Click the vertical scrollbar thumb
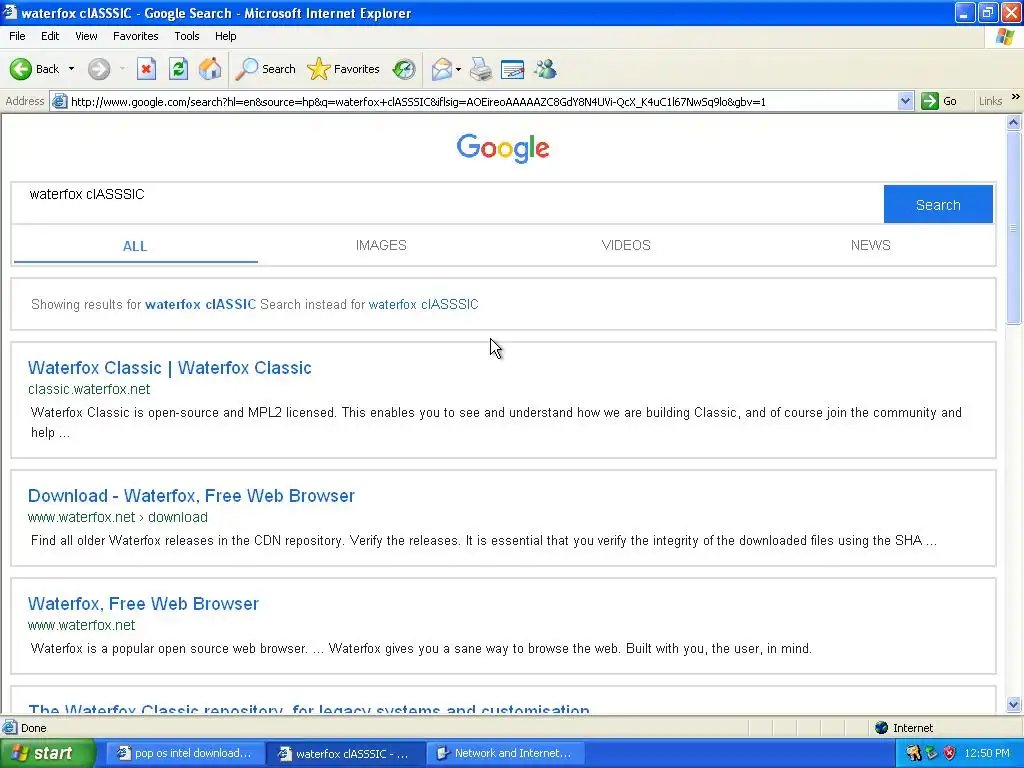This screenshot has height=768, width=1024. (1014, 227)
